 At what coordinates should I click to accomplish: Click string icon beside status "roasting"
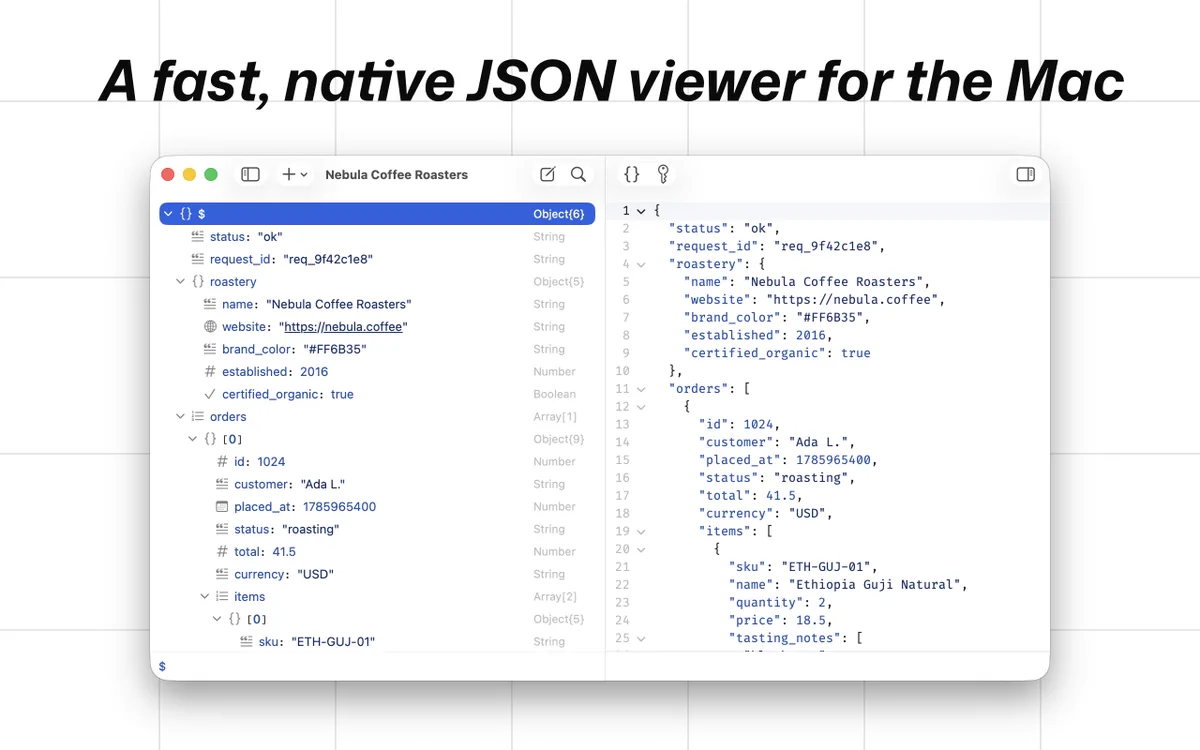click(x=222, y=529)
